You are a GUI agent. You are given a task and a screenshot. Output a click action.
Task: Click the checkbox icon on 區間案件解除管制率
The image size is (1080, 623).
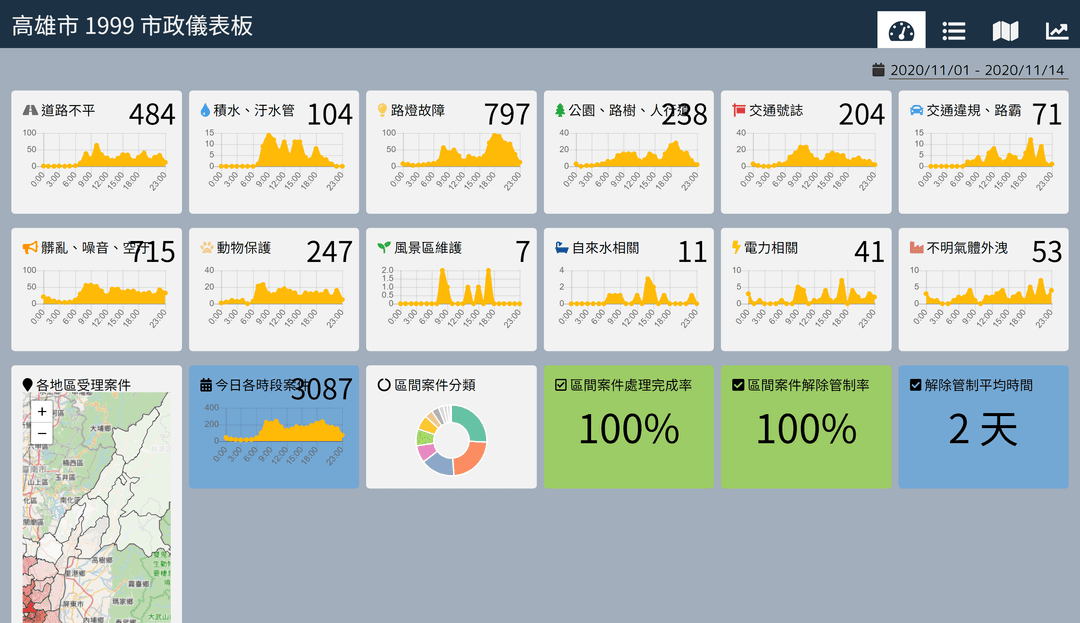[x=738, y=385]
